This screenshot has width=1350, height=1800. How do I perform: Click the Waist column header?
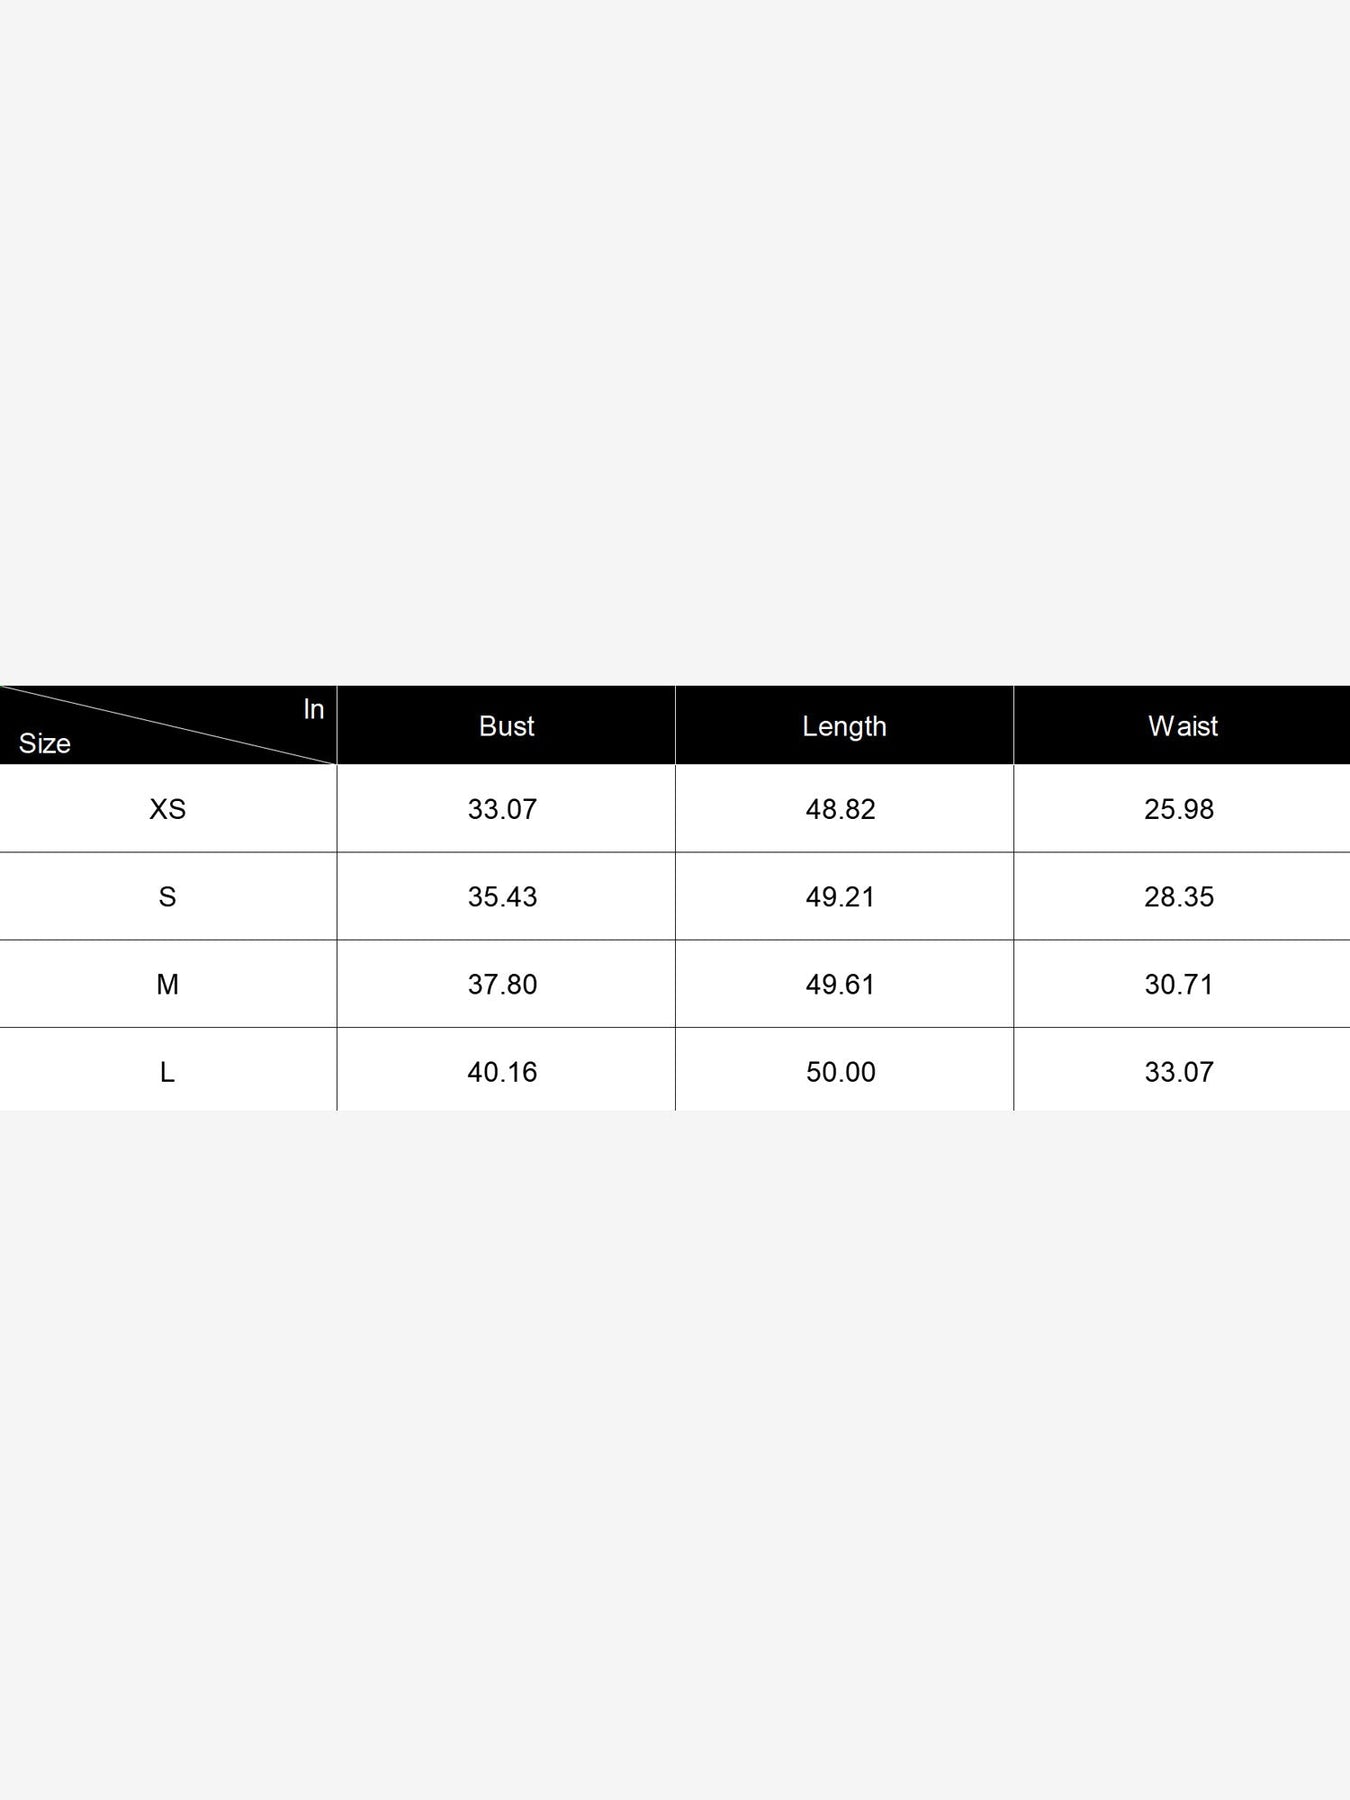click(x=1182, y=726)
